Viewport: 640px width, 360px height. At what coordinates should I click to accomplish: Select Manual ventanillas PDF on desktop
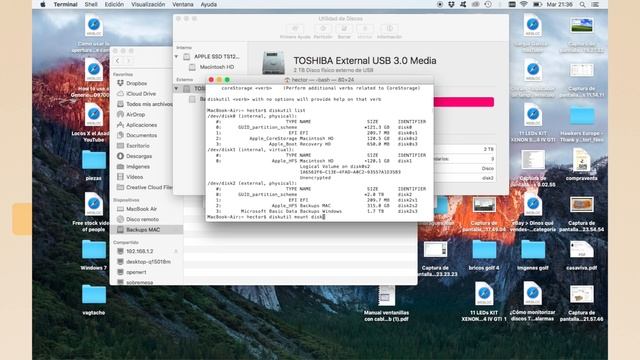coord(386,303)
